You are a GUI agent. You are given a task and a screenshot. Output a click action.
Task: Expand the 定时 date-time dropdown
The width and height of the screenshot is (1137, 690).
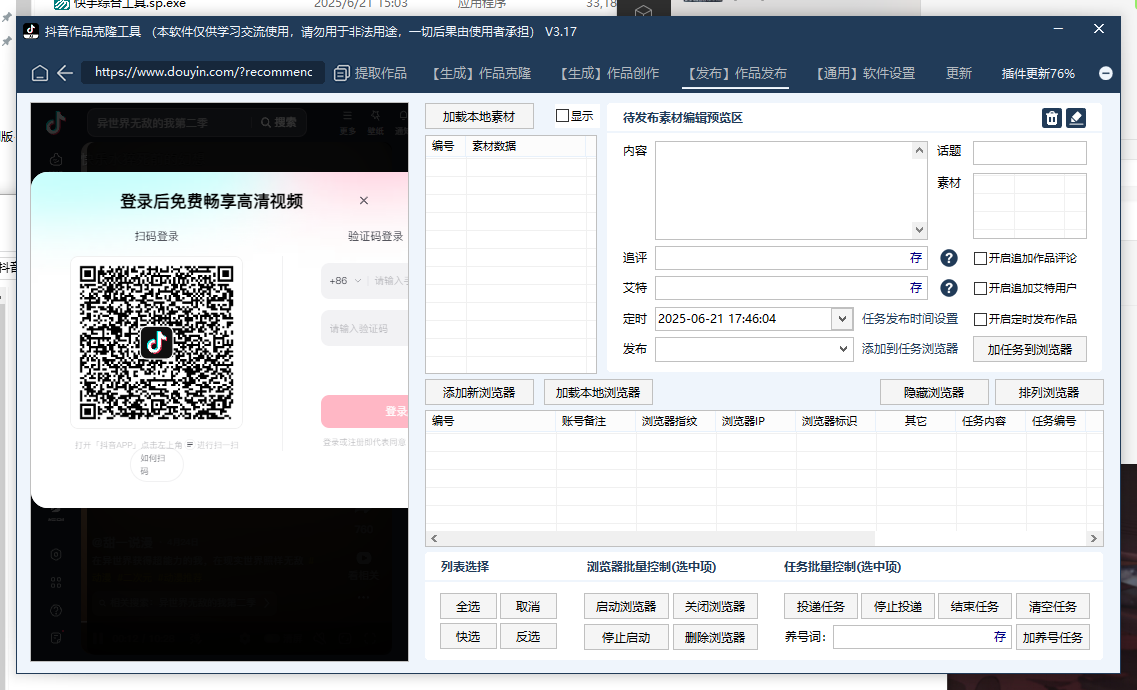point(841,319)
